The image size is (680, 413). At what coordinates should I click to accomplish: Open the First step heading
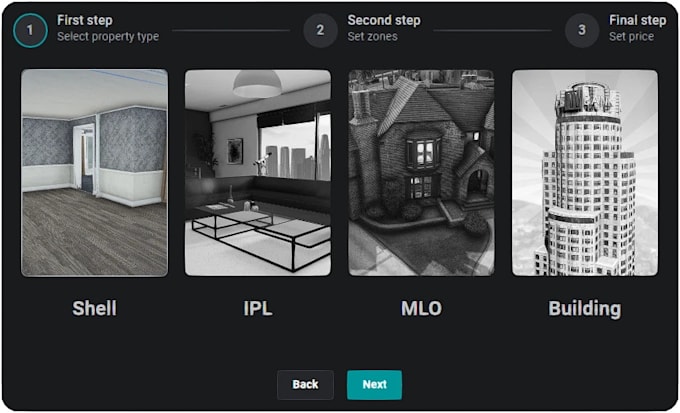[85, 20]
